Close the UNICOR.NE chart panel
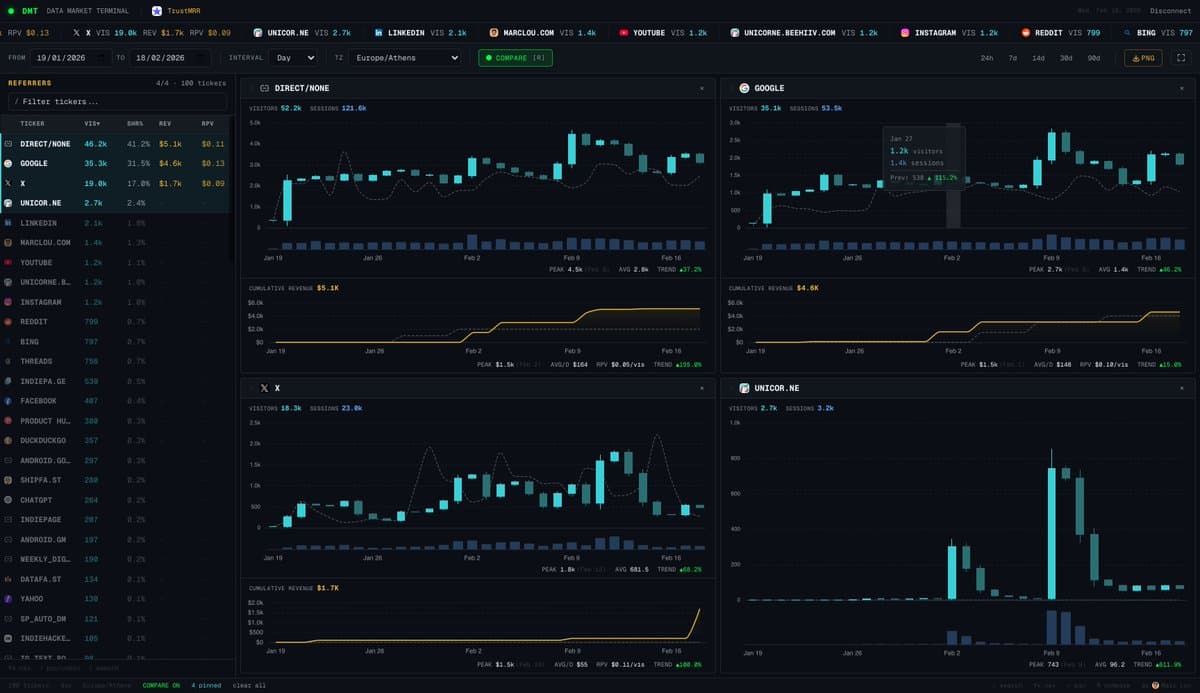Screen dimensions: 1200x693 tap(1182, 388)
